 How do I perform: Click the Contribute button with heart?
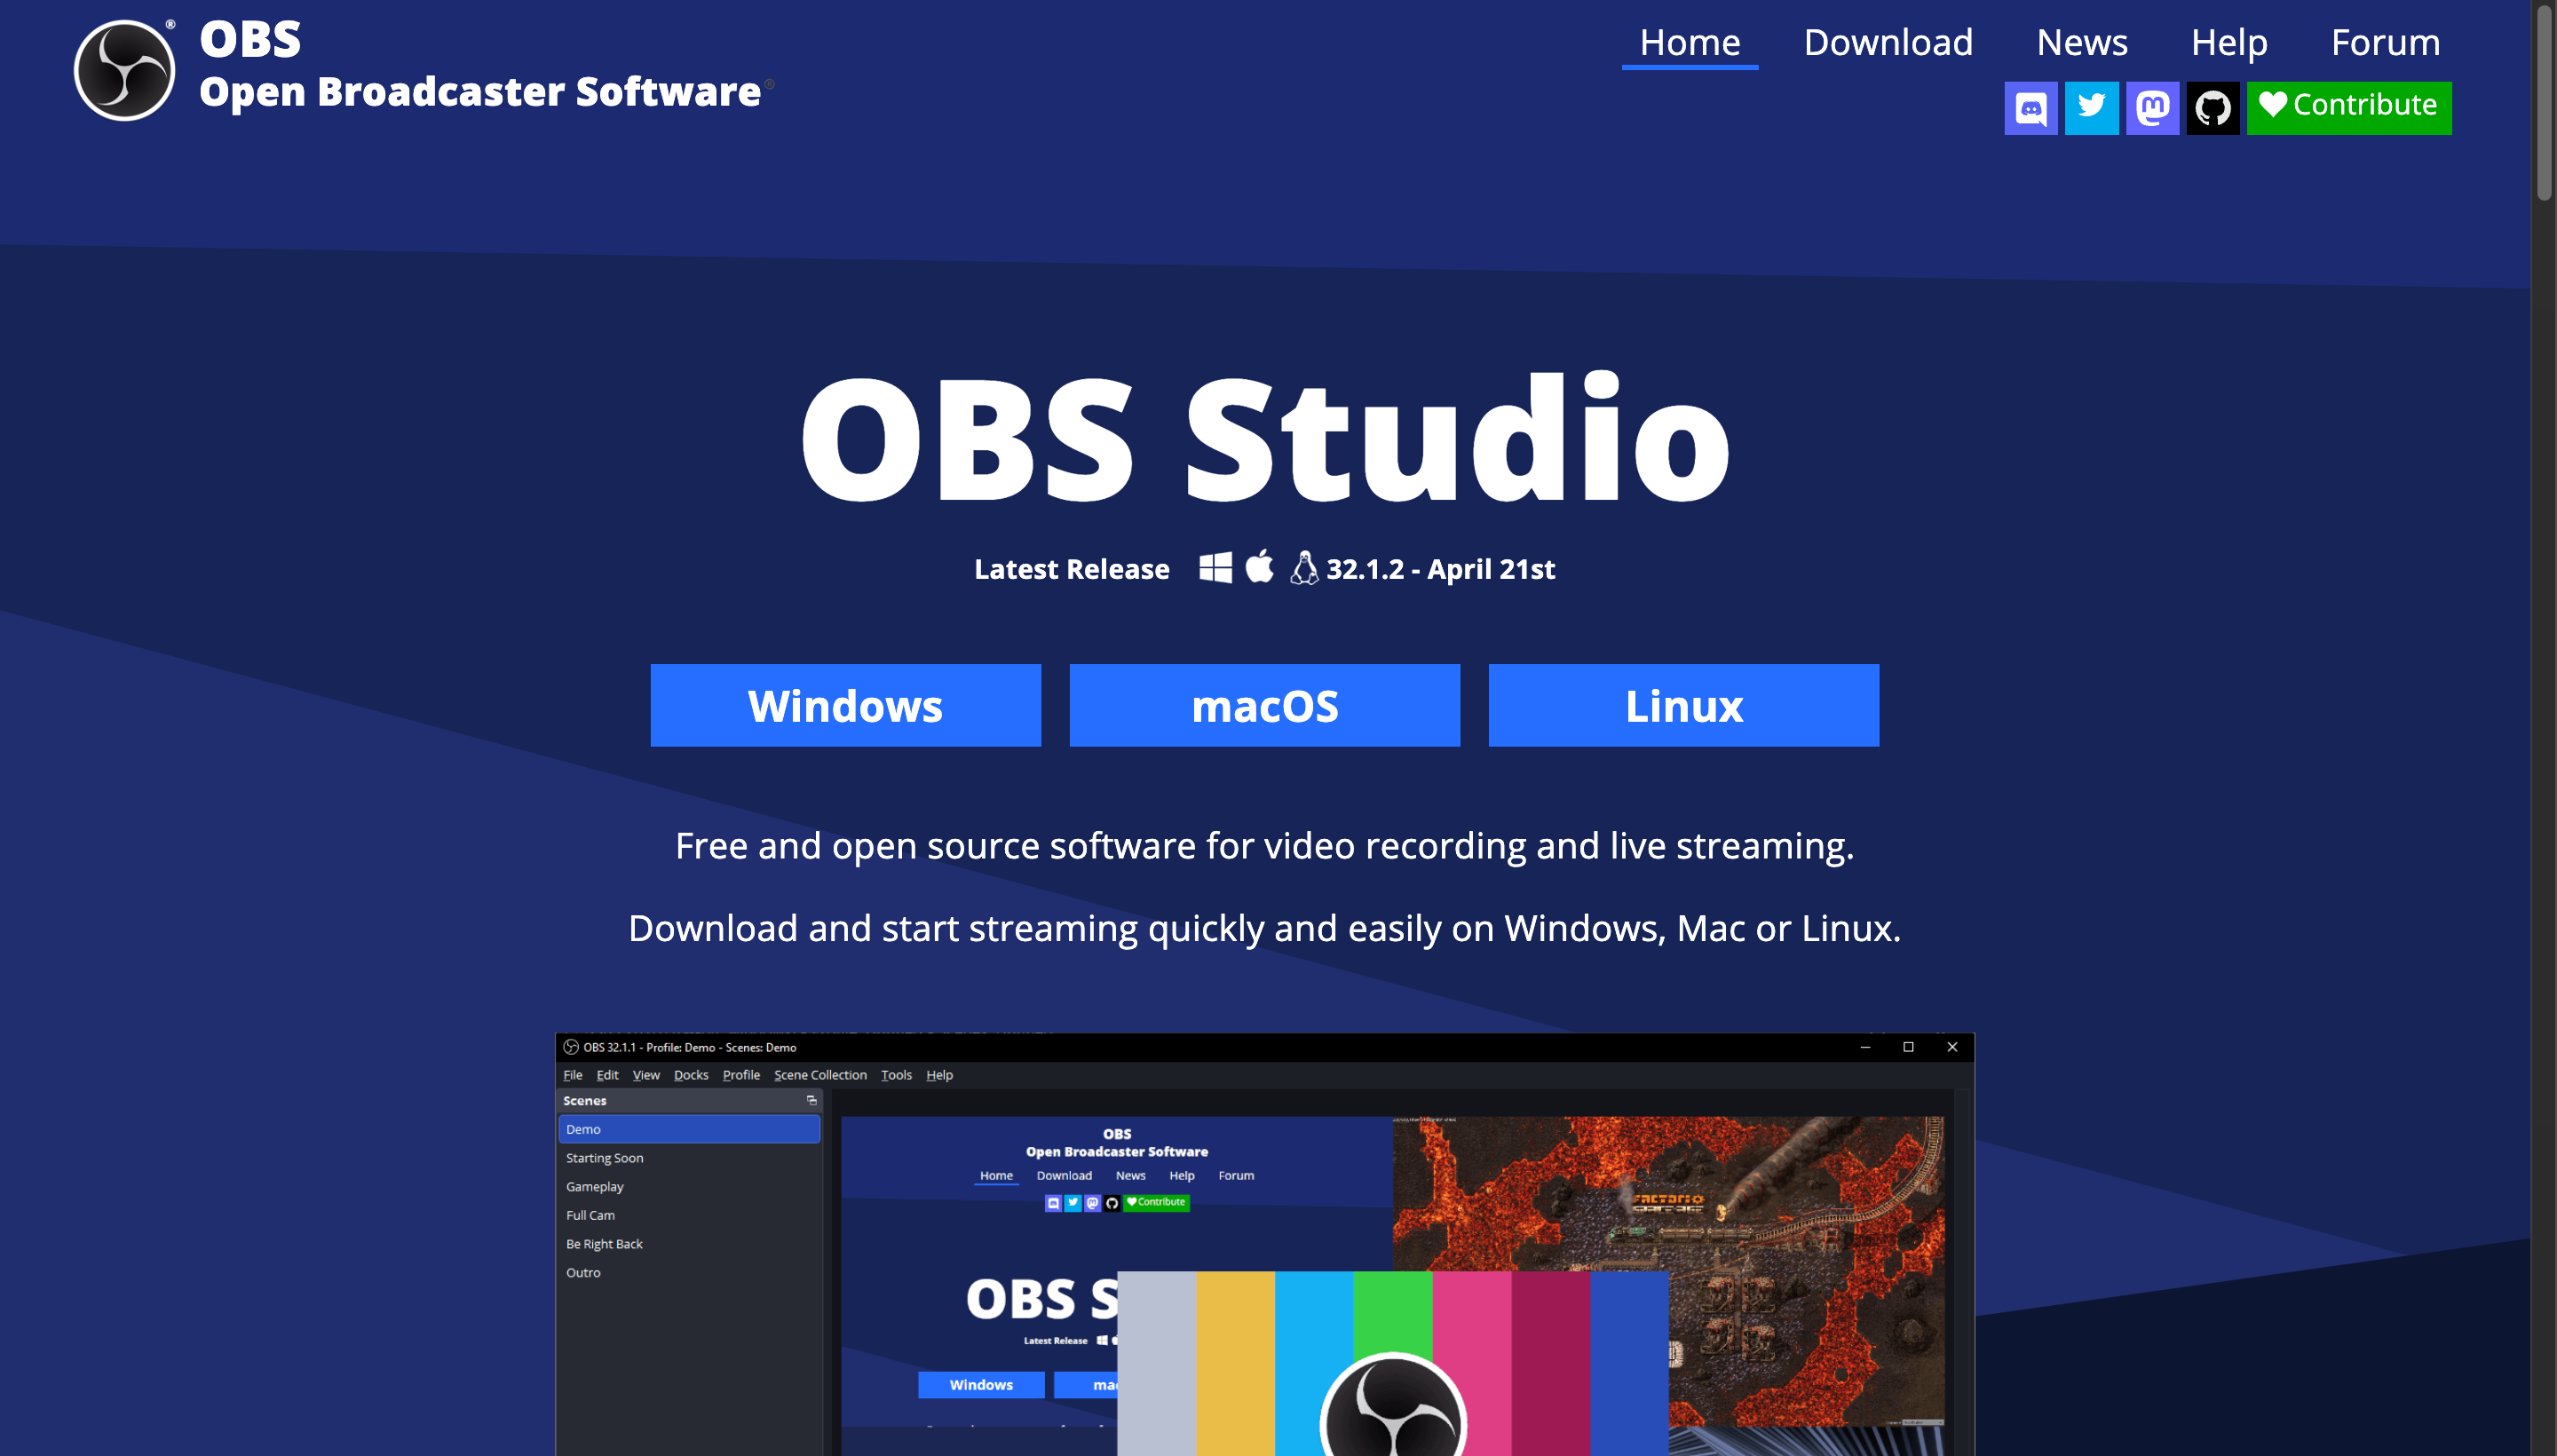click(x=2349, y=107)
